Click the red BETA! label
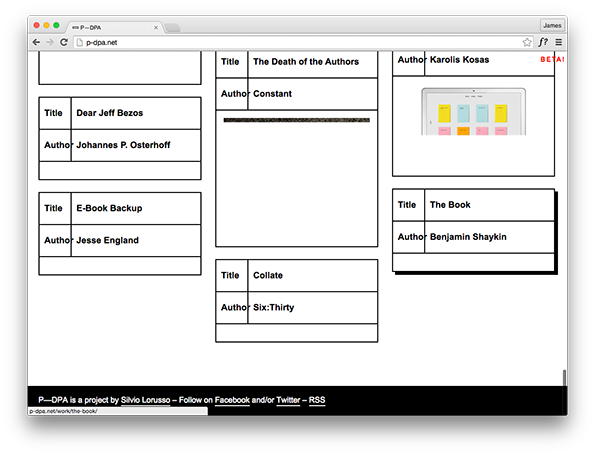595x455 pixels. pyautogui.click(x=552, y=59)
